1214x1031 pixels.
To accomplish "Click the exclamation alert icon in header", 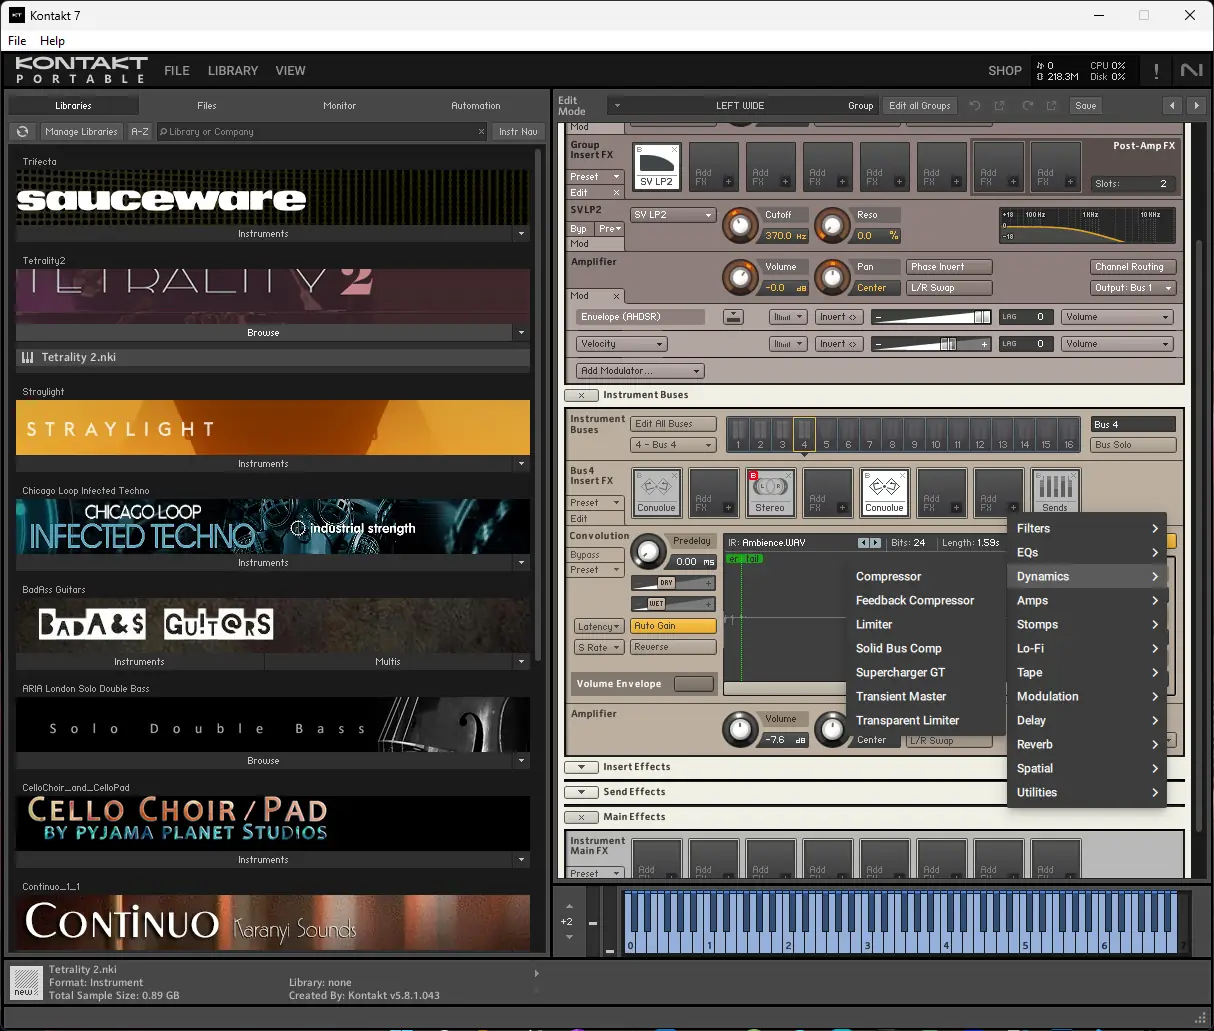I will pyautogui.click(x=1156, y=71).
